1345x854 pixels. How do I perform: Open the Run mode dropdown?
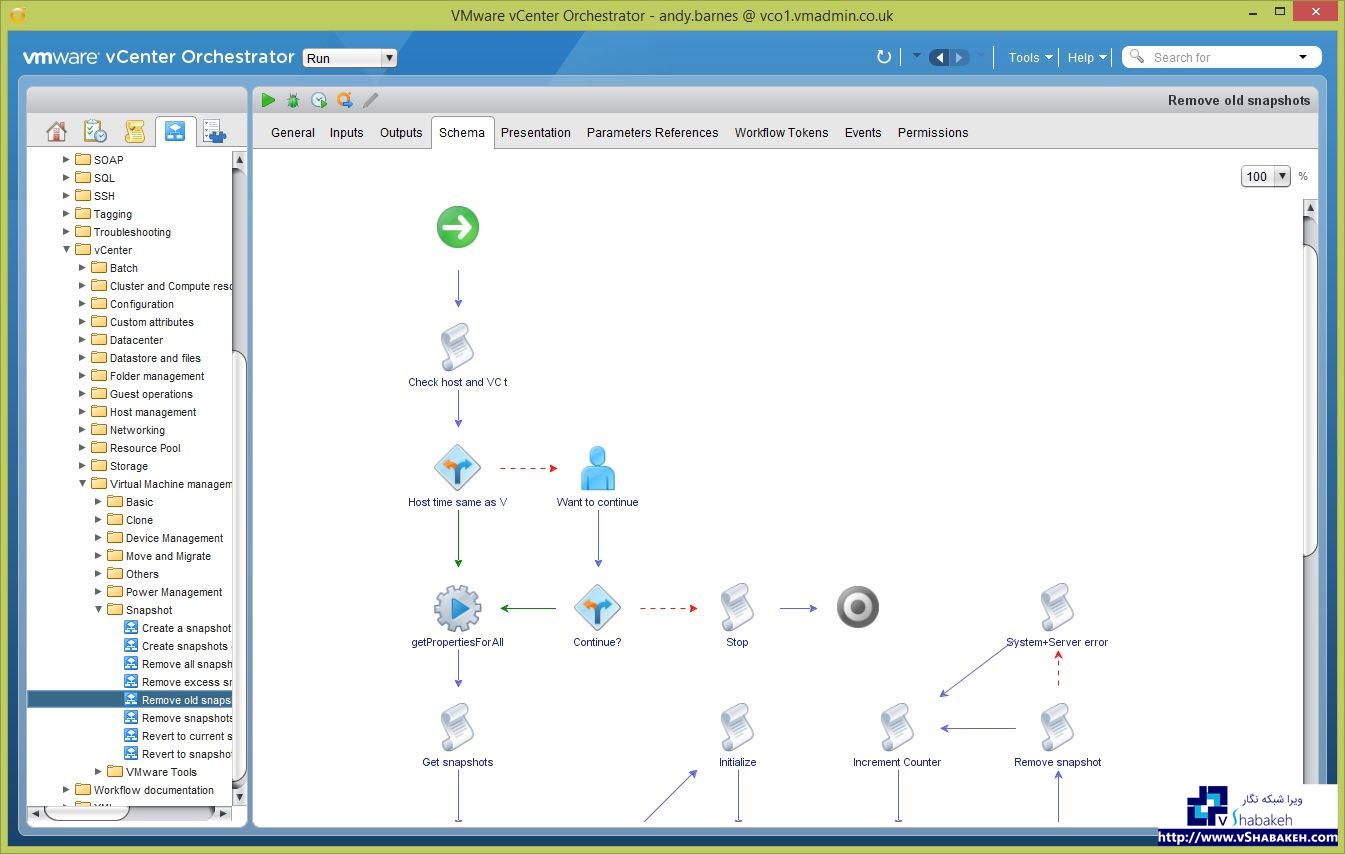pos(350,58)
